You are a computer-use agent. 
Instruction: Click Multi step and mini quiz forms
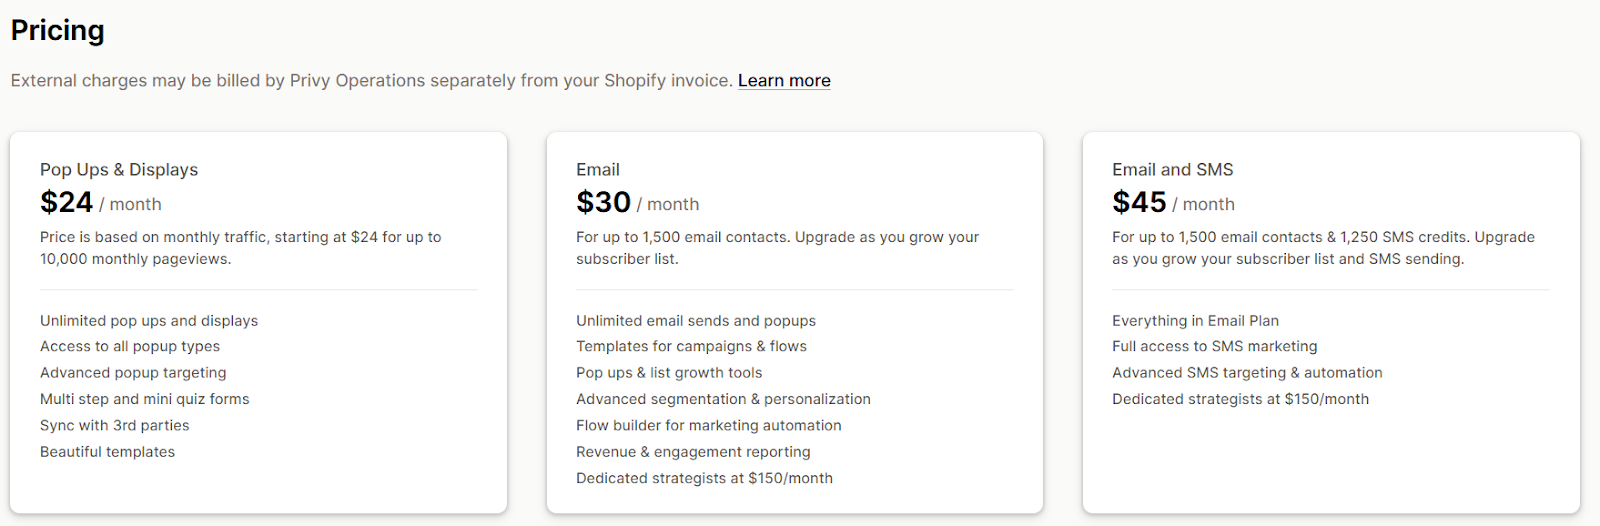(145, 399)
